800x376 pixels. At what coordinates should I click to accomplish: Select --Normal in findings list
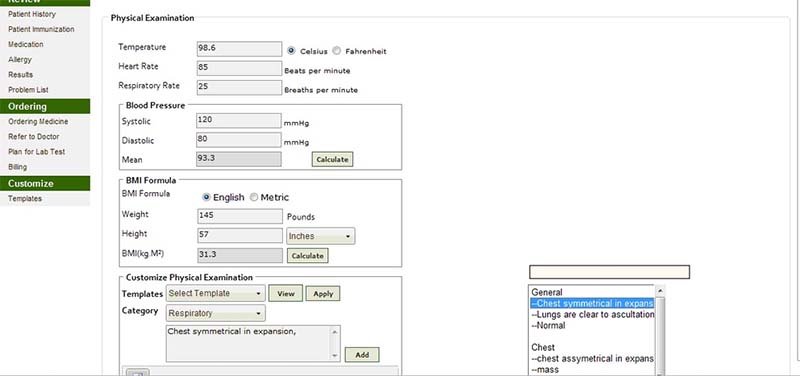tap(548, 325)
